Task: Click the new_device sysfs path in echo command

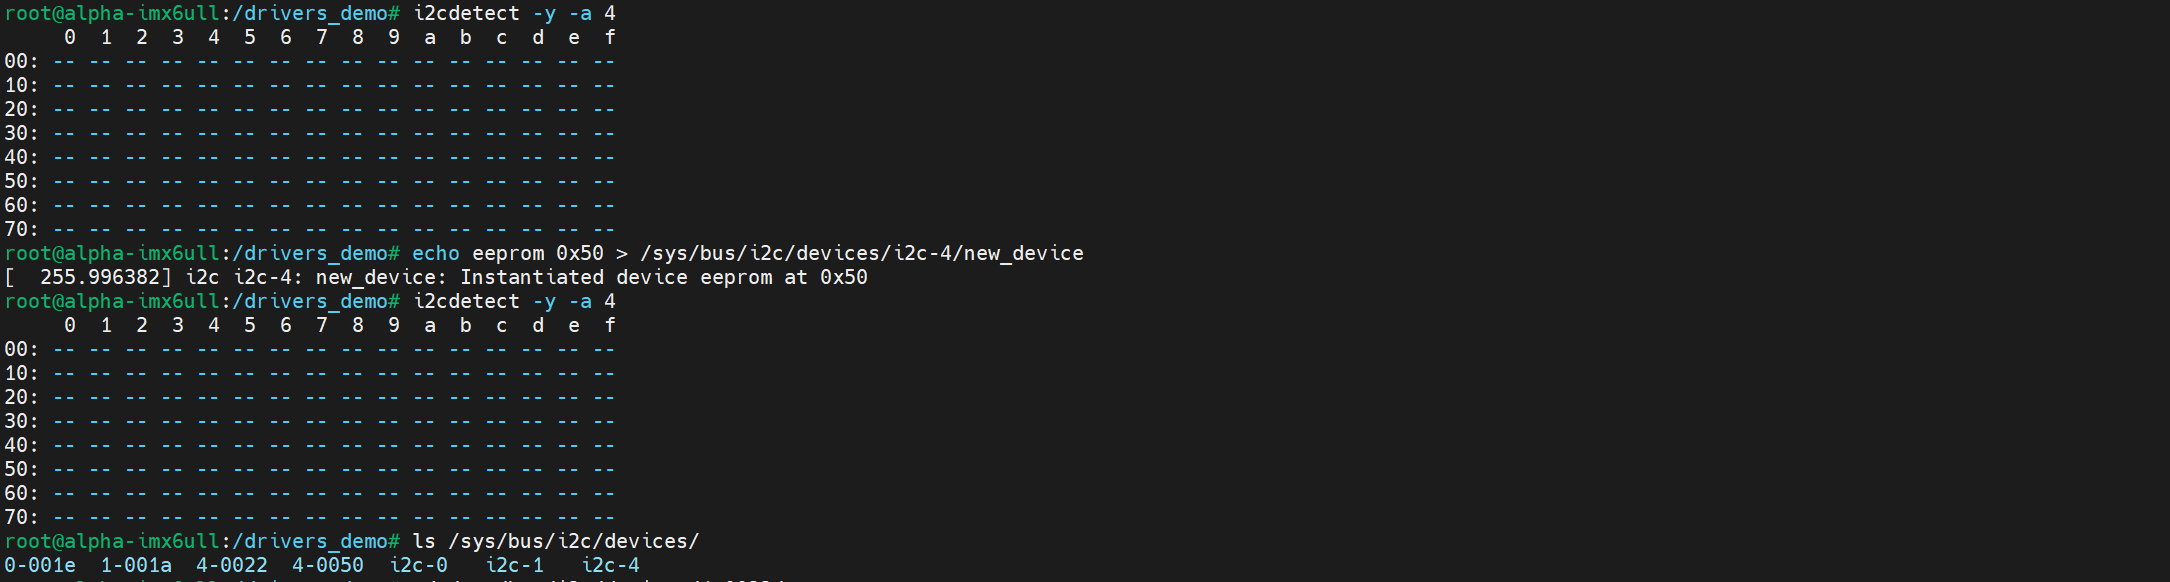Action: coord(861,254)
